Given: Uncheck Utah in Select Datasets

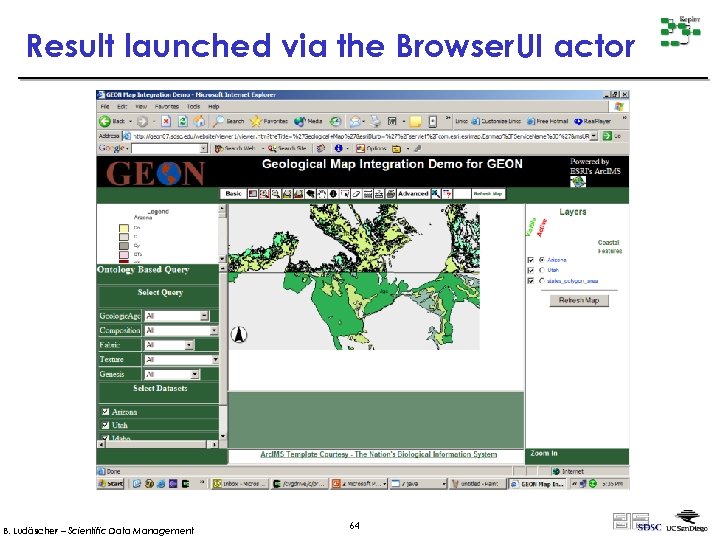Looking at the screenshot, I should tap(106, 425).
